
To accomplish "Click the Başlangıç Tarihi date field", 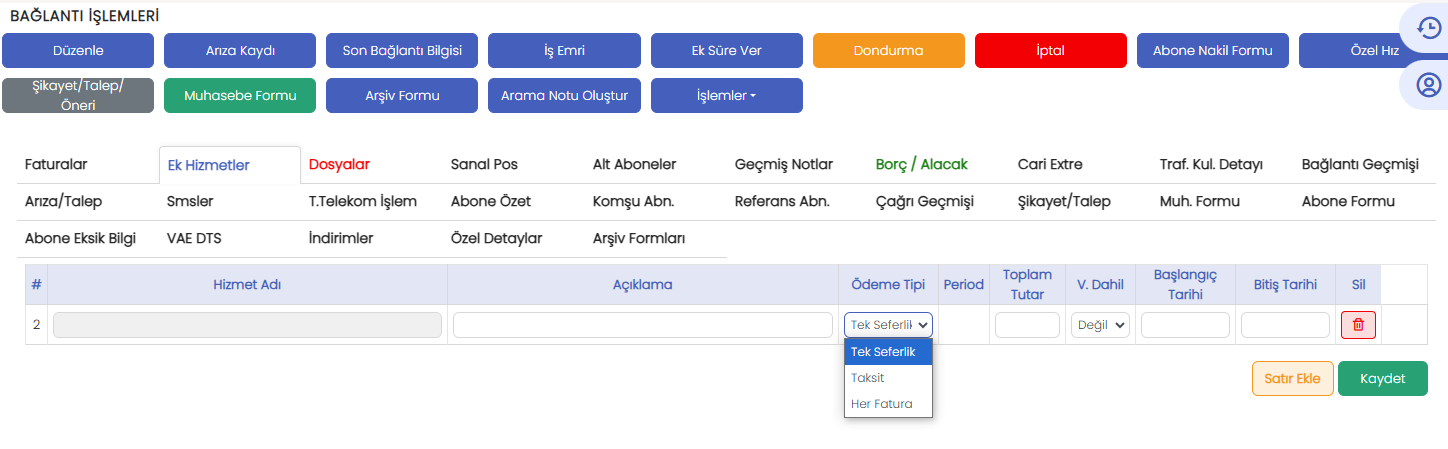I will (1185, 325).
